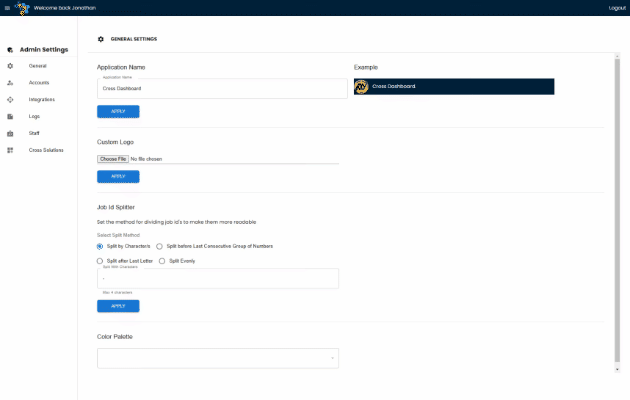Image resolution: width=630 pixels, height=400 pixels.
Task: Click the 'Admin Settings' sidebar title
Action: 44,50
